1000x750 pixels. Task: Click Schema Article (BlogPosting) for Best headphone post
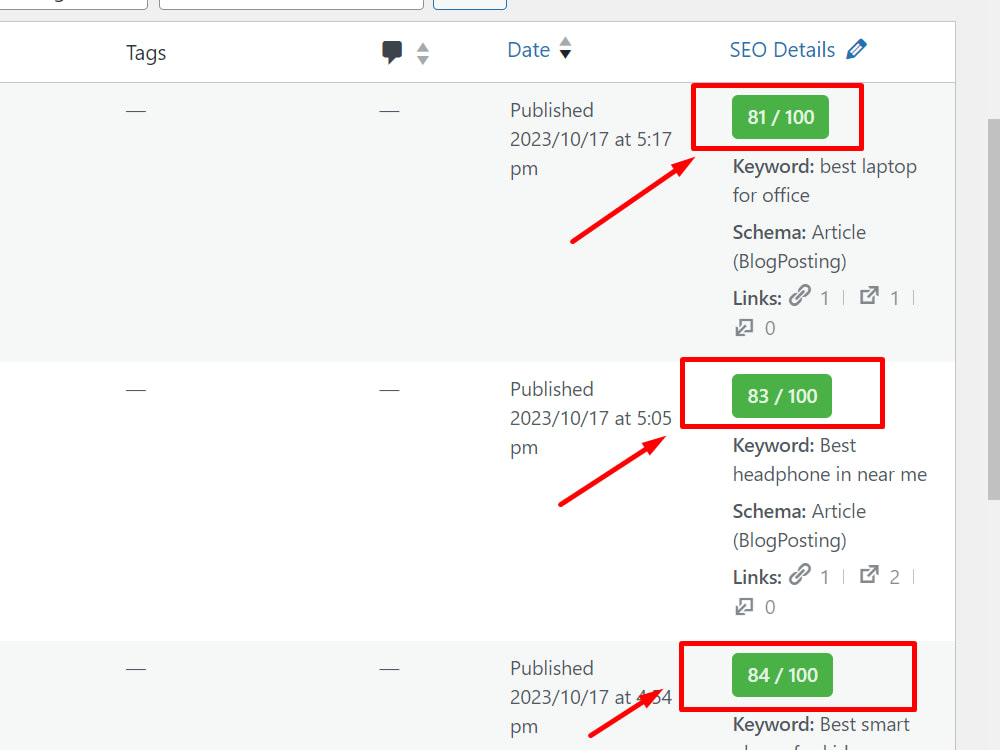[799, 526]
